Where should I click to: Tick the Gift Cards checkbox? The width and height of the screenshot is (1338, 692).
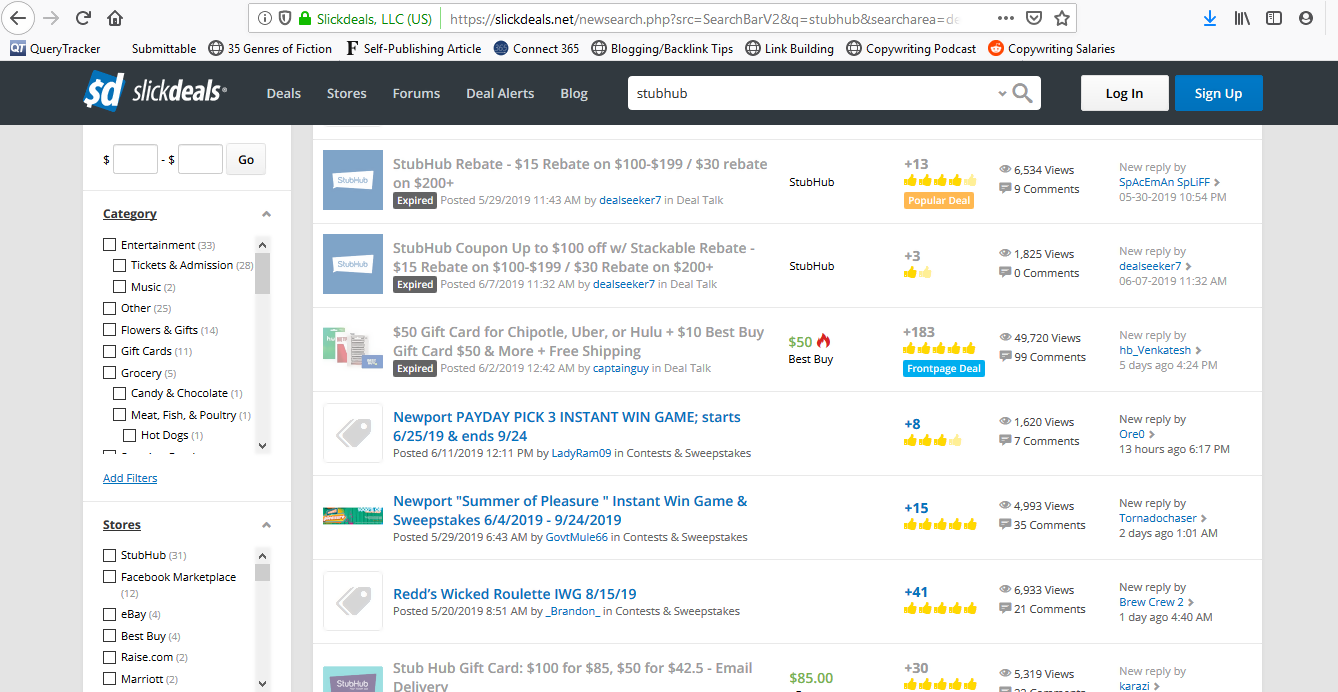[110, 351]
